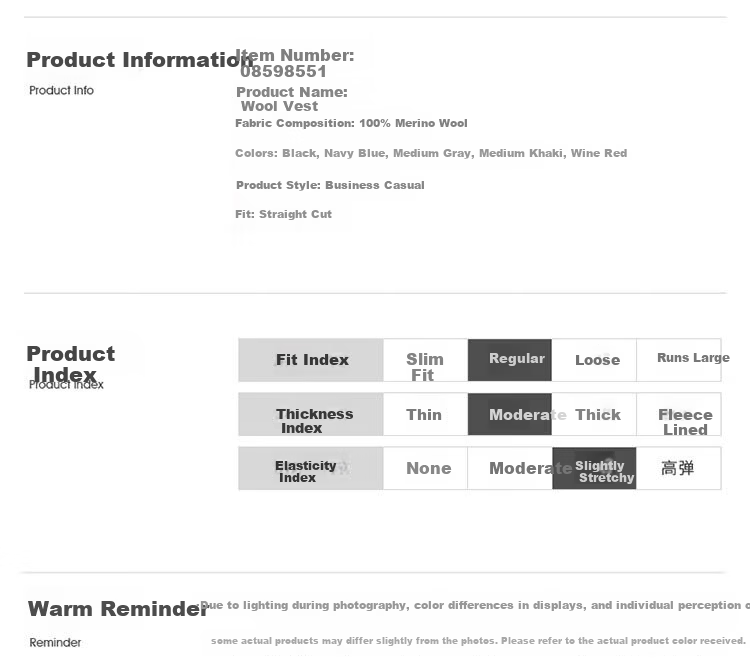
Task: Click the highlighted Slightly Stretchy cell
Action: (594, 468)
